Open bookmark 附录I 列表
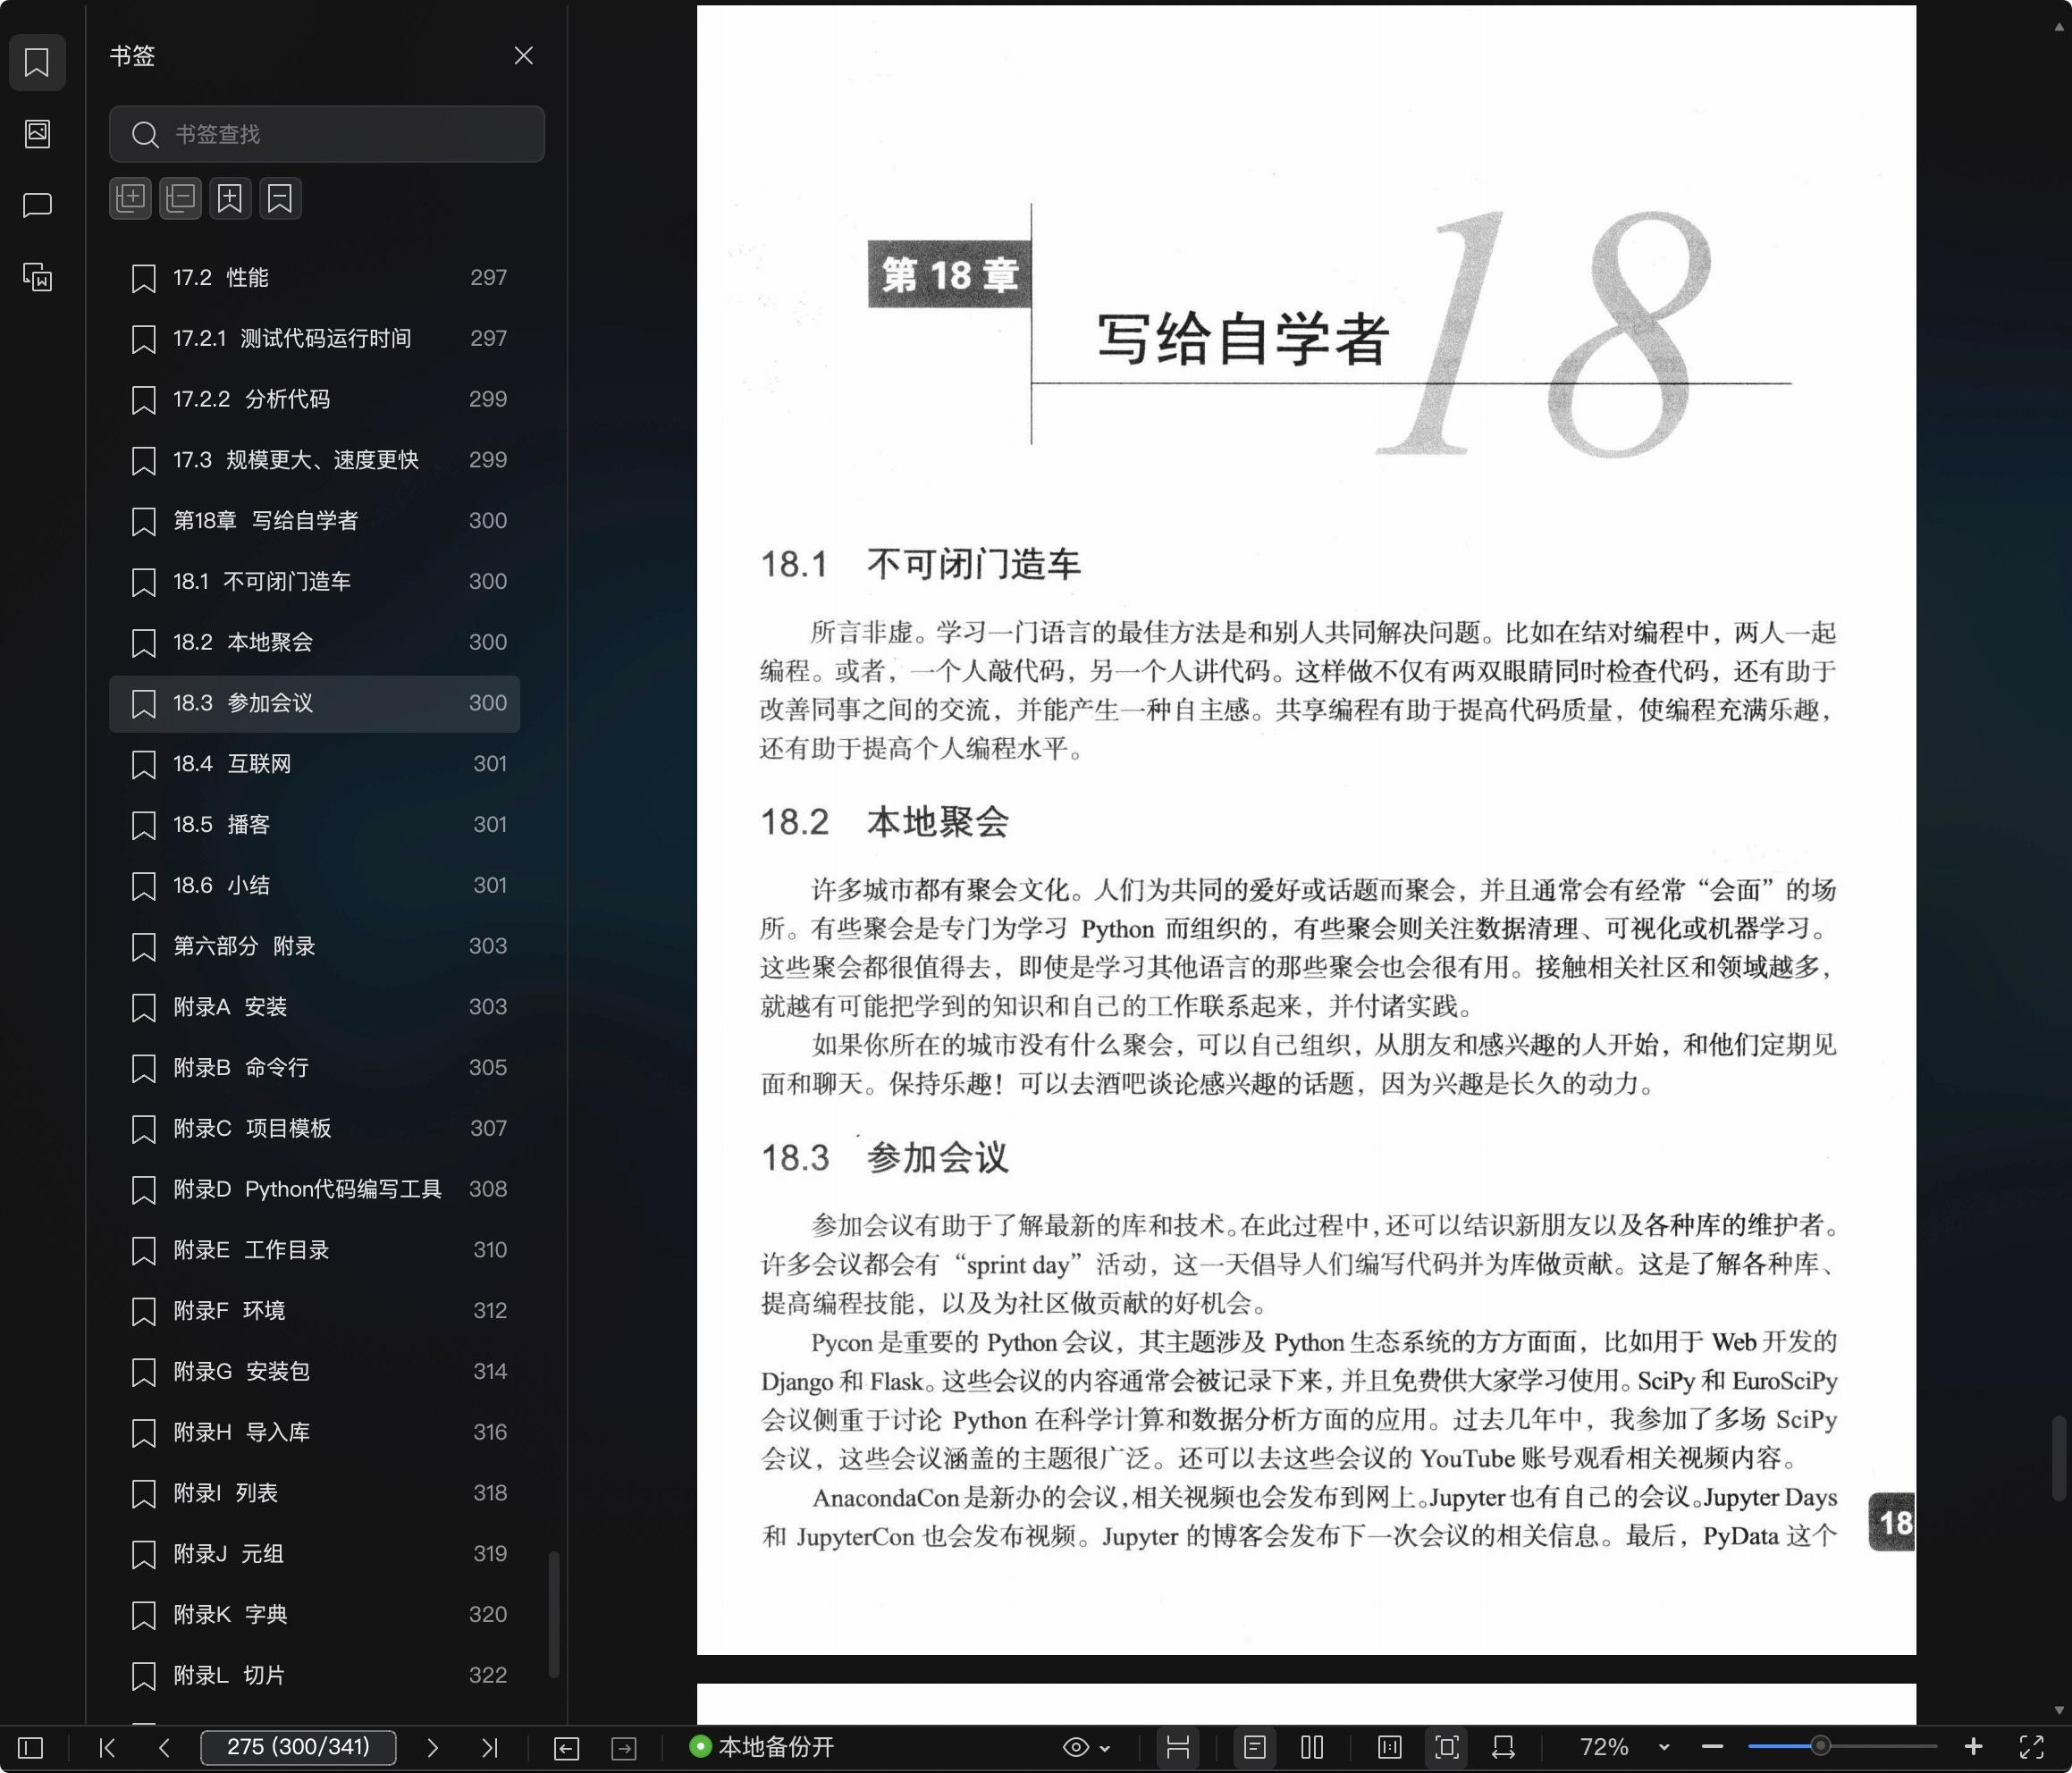Image resolution: width=2072 pixels, height=1773 pixels. 314,1493
